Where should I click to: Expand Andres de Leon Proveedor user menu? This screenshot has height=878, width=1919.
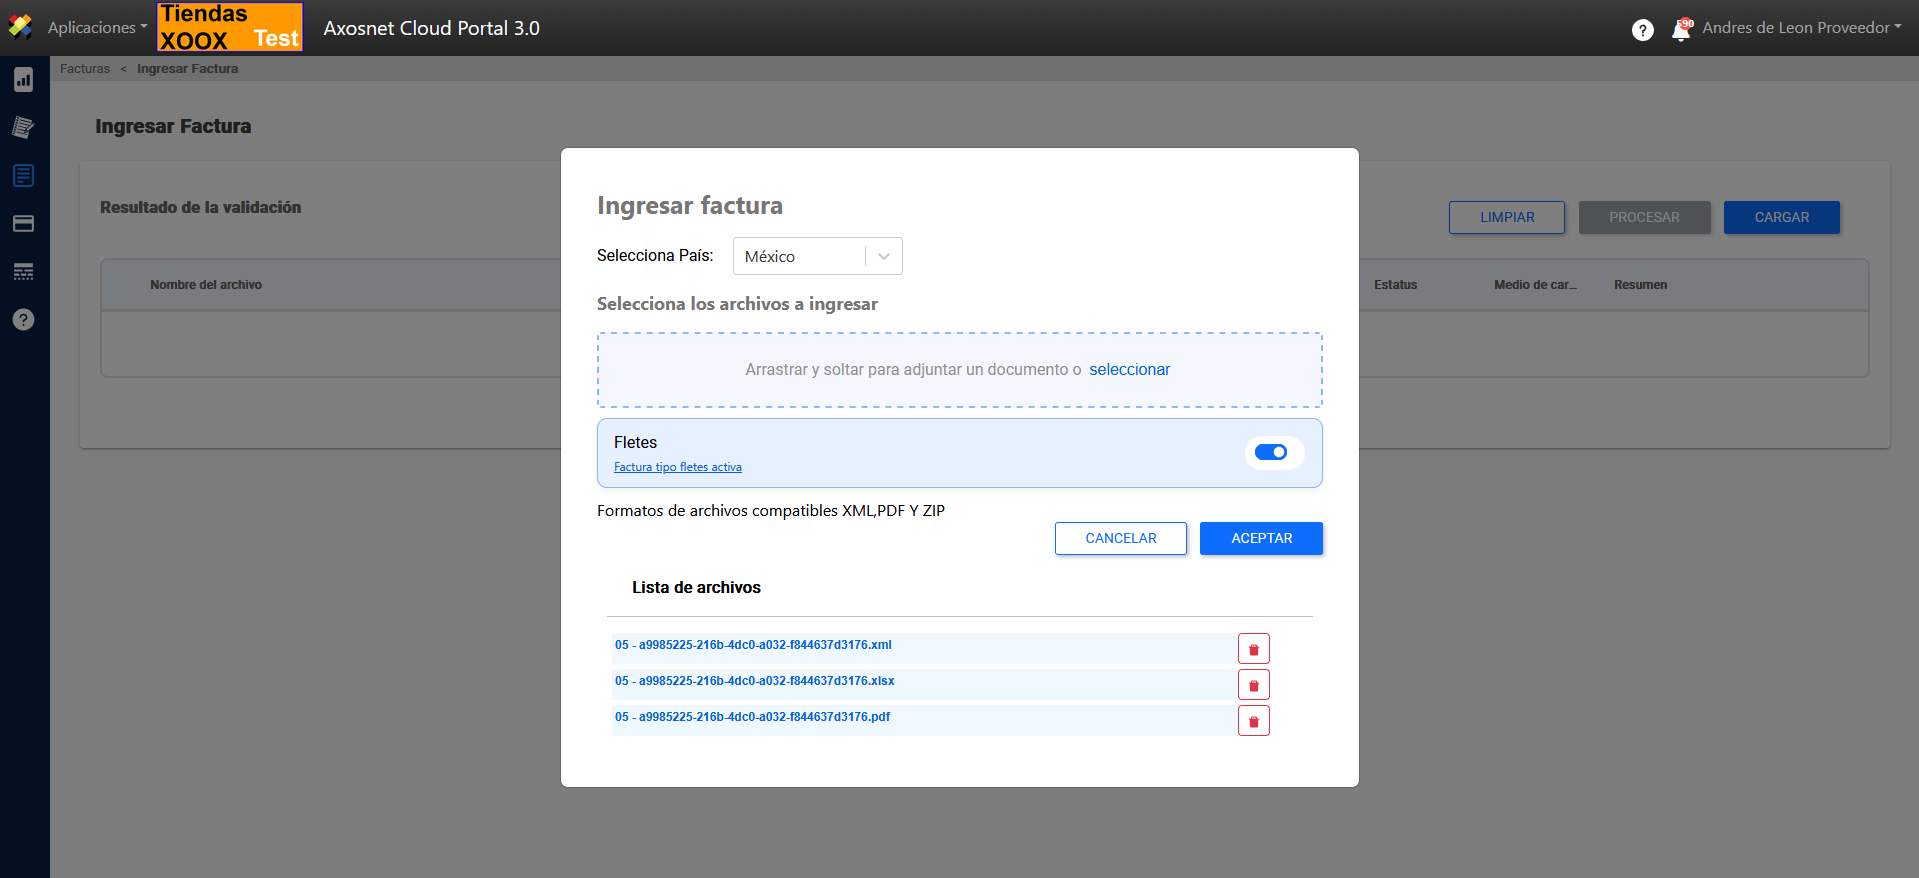[x=1801, y=28]
